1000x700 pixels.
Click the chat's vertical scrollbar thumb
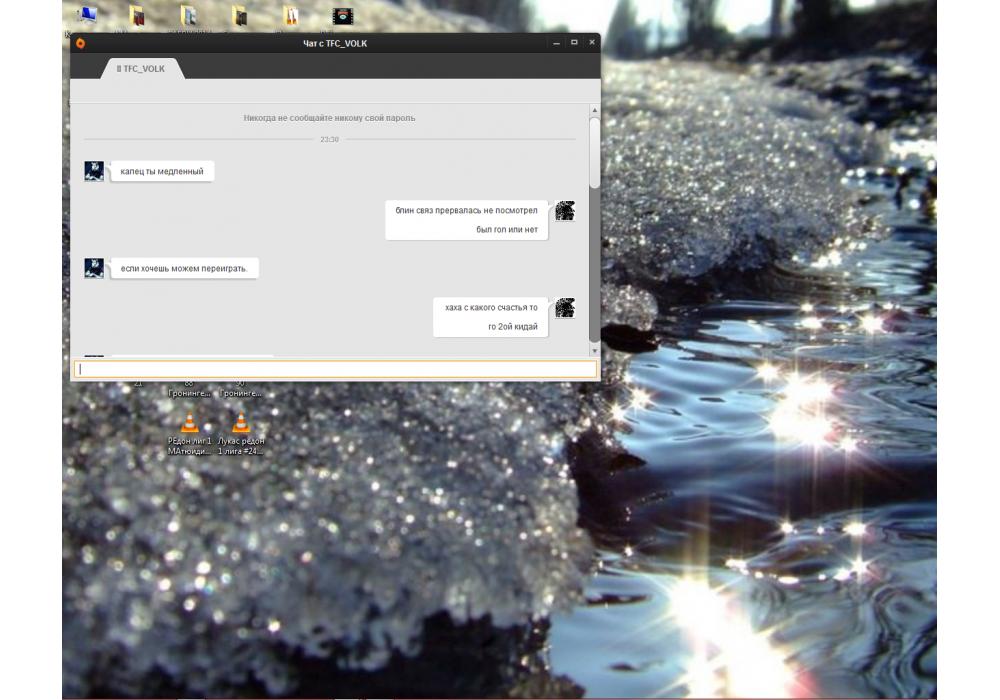coord(595,152)
